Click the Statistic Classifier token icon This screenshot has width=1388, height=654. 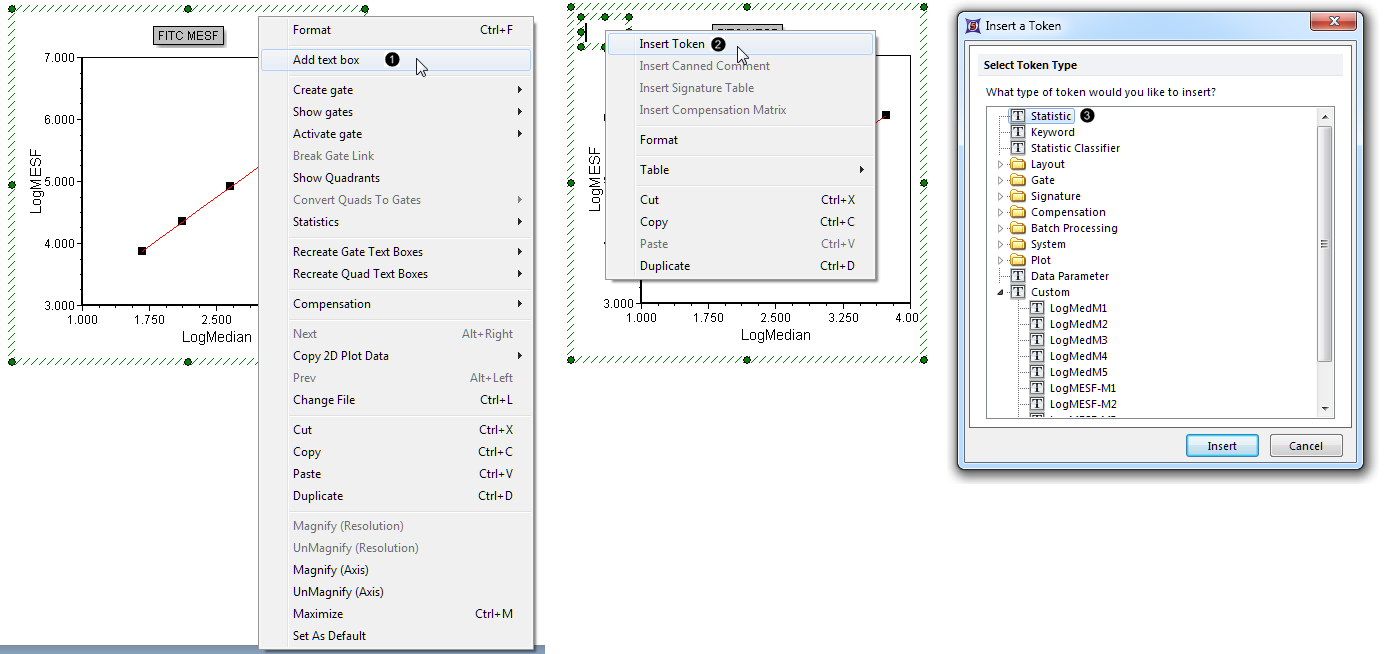tap(1018, 148)
